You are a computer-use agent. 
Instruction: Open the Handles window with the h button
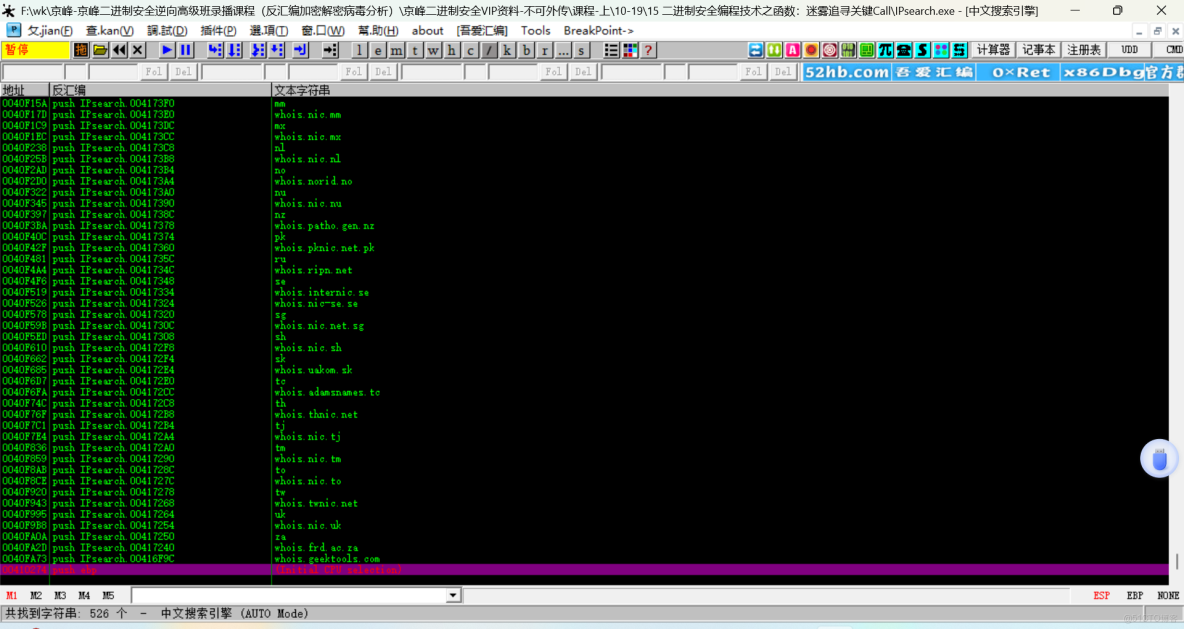[452, 51]
